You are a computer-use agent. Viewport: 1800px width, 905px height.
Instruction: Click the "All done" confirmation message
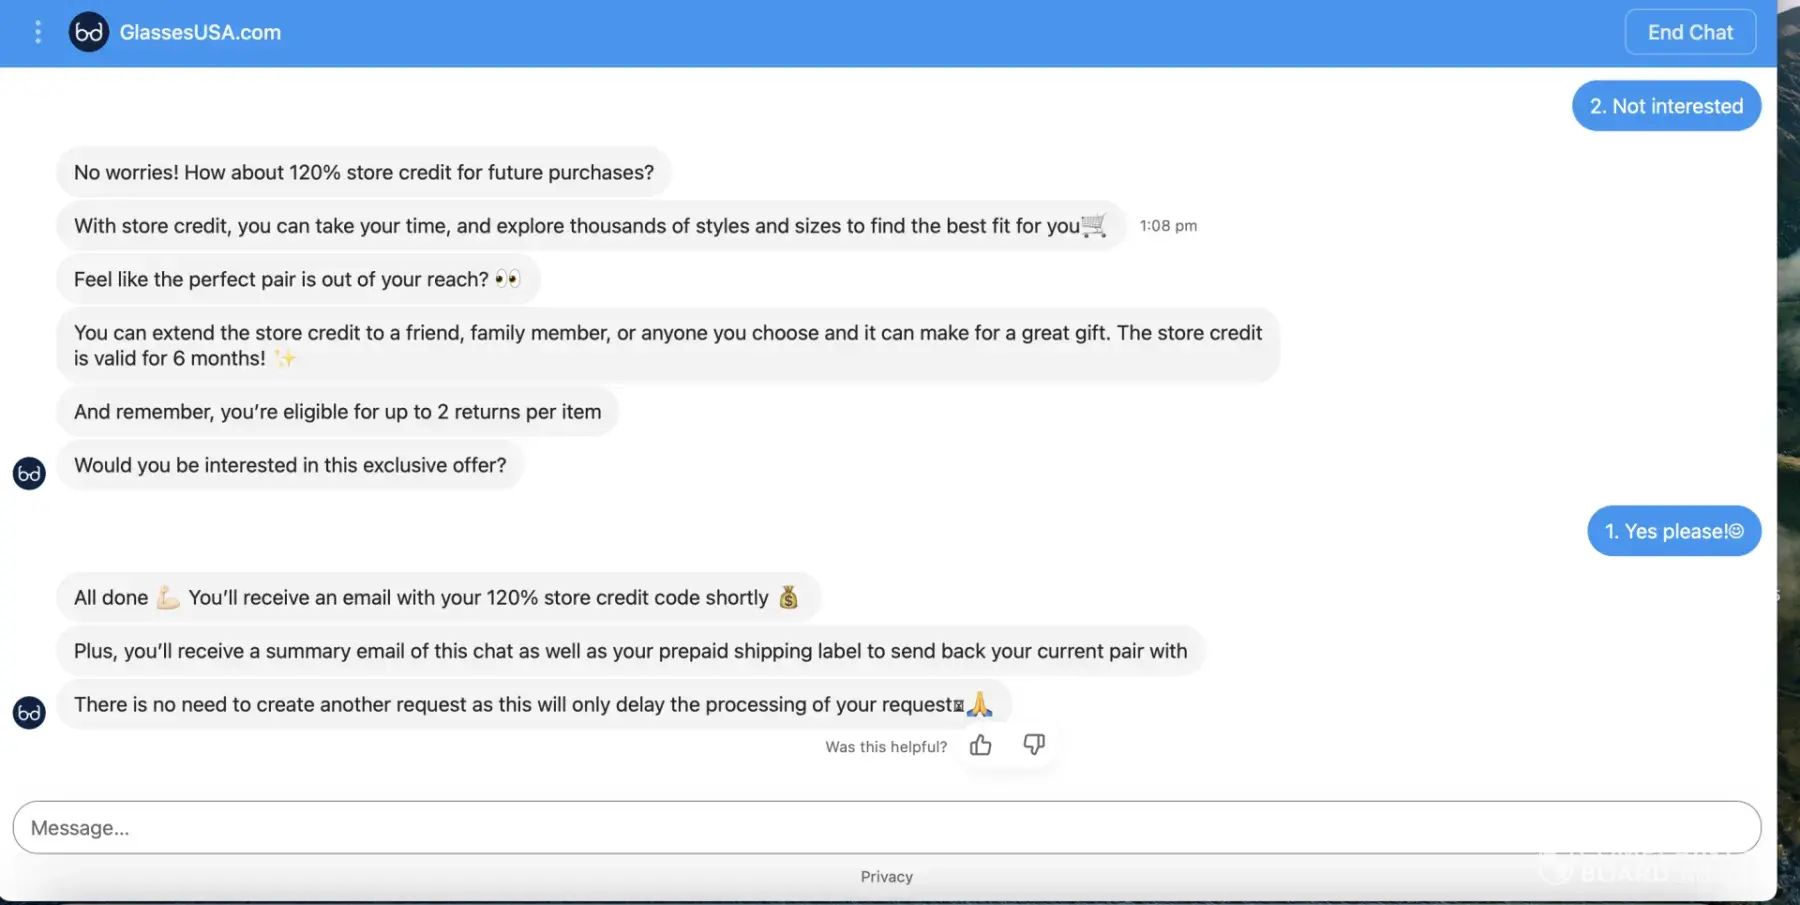[437, 598]
